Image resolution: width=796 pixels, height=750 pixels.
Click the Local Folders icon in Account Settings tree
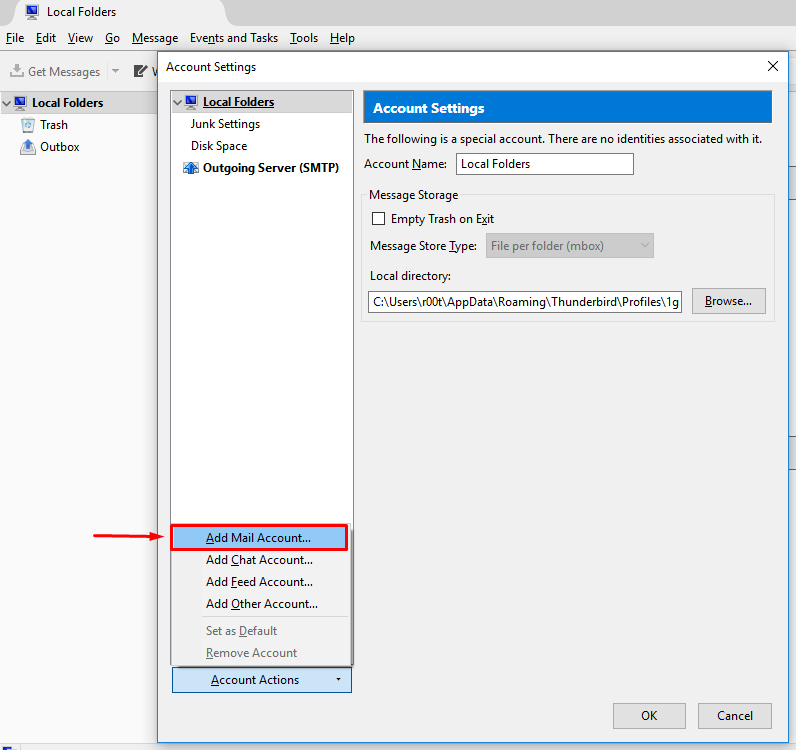191,102
